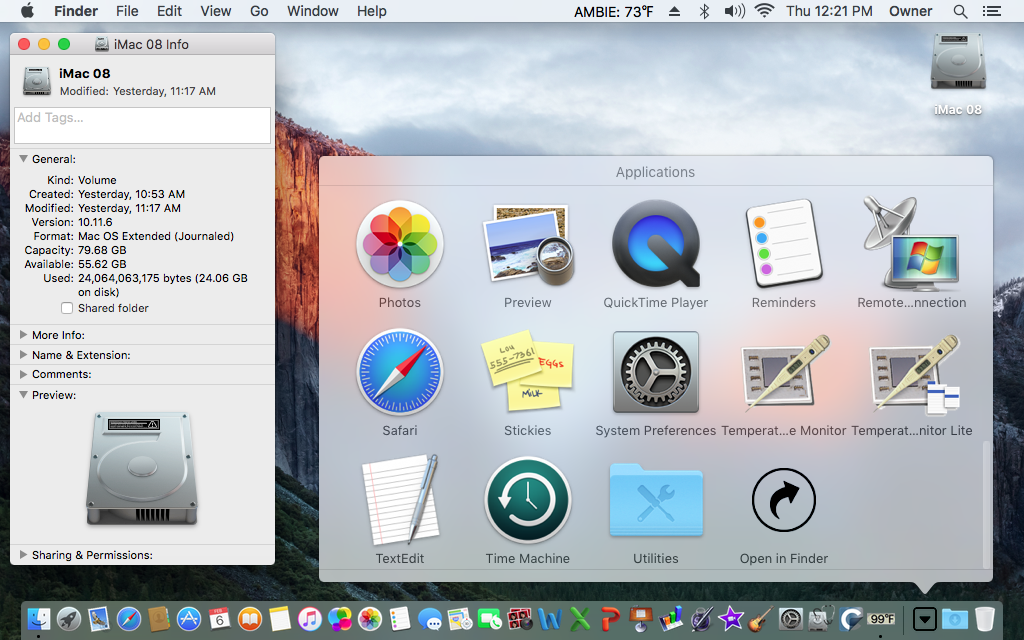
Task: Open Reminders from the Applications stack
Action: (783, 244)
